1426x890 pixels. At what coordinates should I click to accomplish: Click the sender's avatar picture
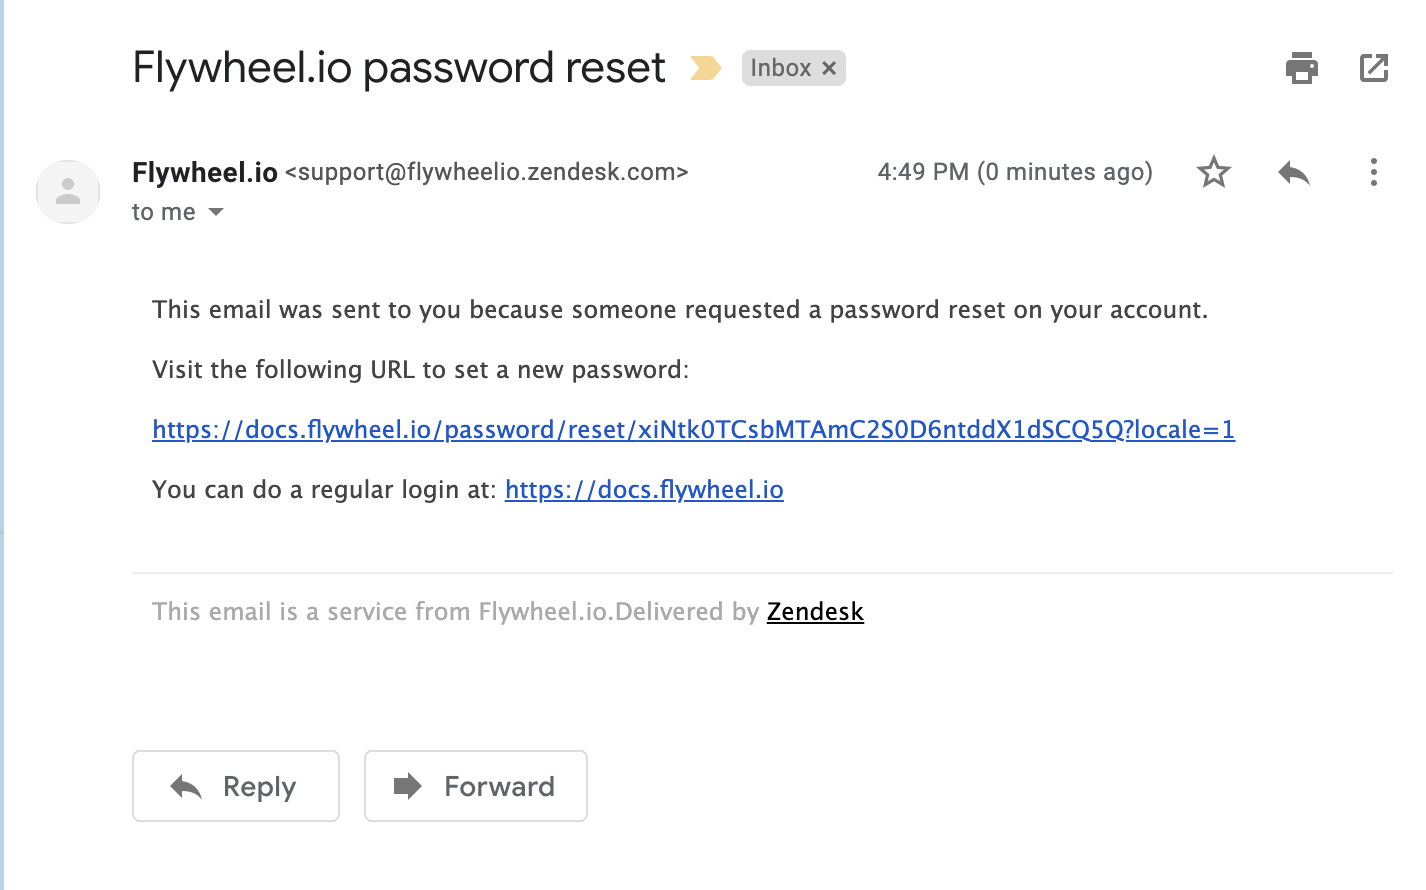[68, 191]
